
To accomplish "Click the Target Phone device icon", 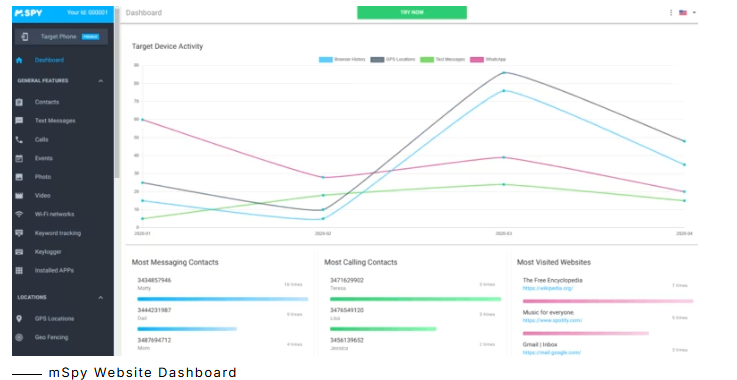I will pos(25,37).
